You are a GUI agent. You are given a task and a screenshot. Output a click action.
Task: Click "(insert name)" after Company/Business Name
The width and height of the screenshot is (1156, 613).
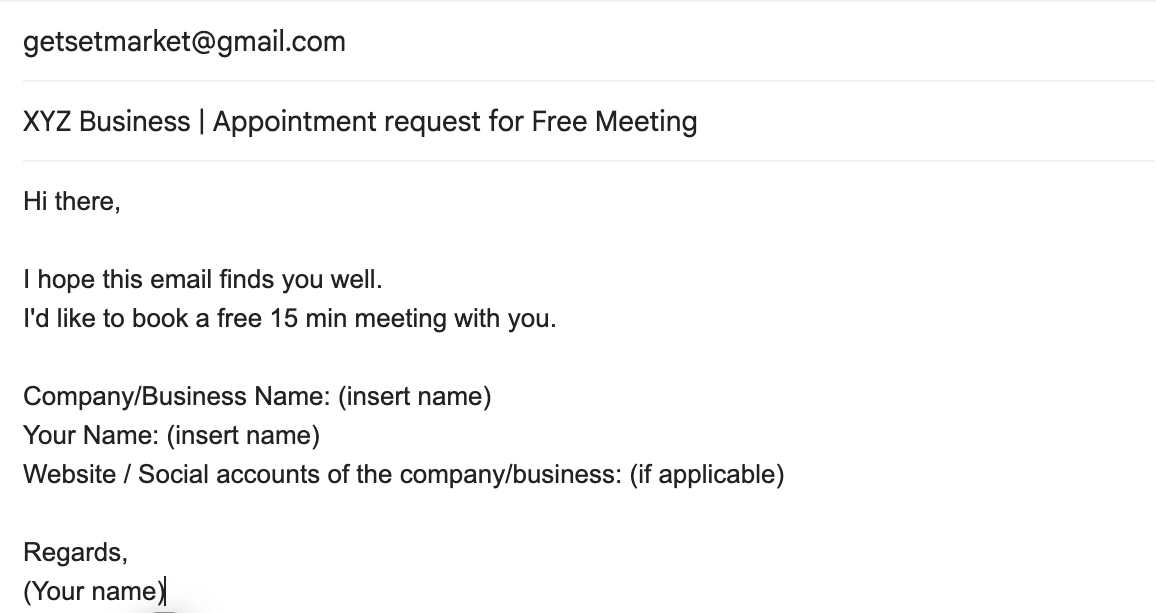click(414, 396)
